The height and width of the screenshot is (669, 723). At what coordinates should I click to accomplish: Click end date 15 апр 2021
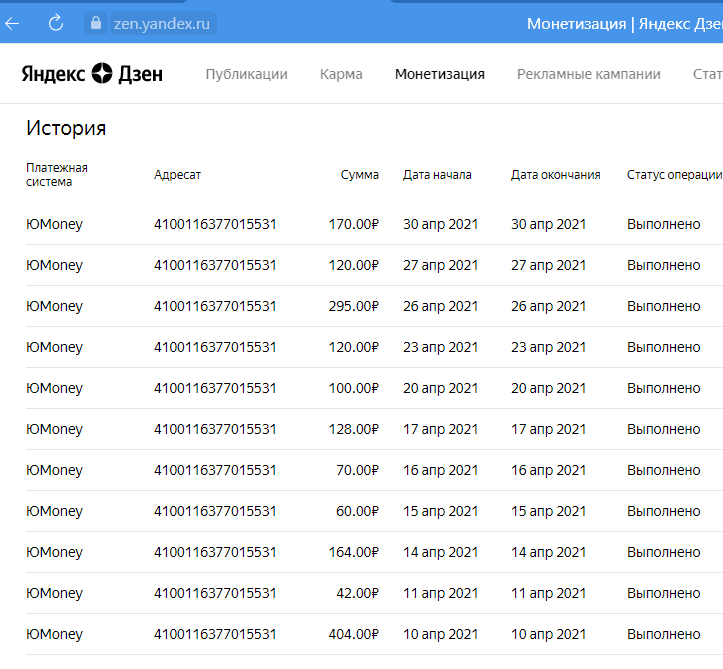pos(548,512)
